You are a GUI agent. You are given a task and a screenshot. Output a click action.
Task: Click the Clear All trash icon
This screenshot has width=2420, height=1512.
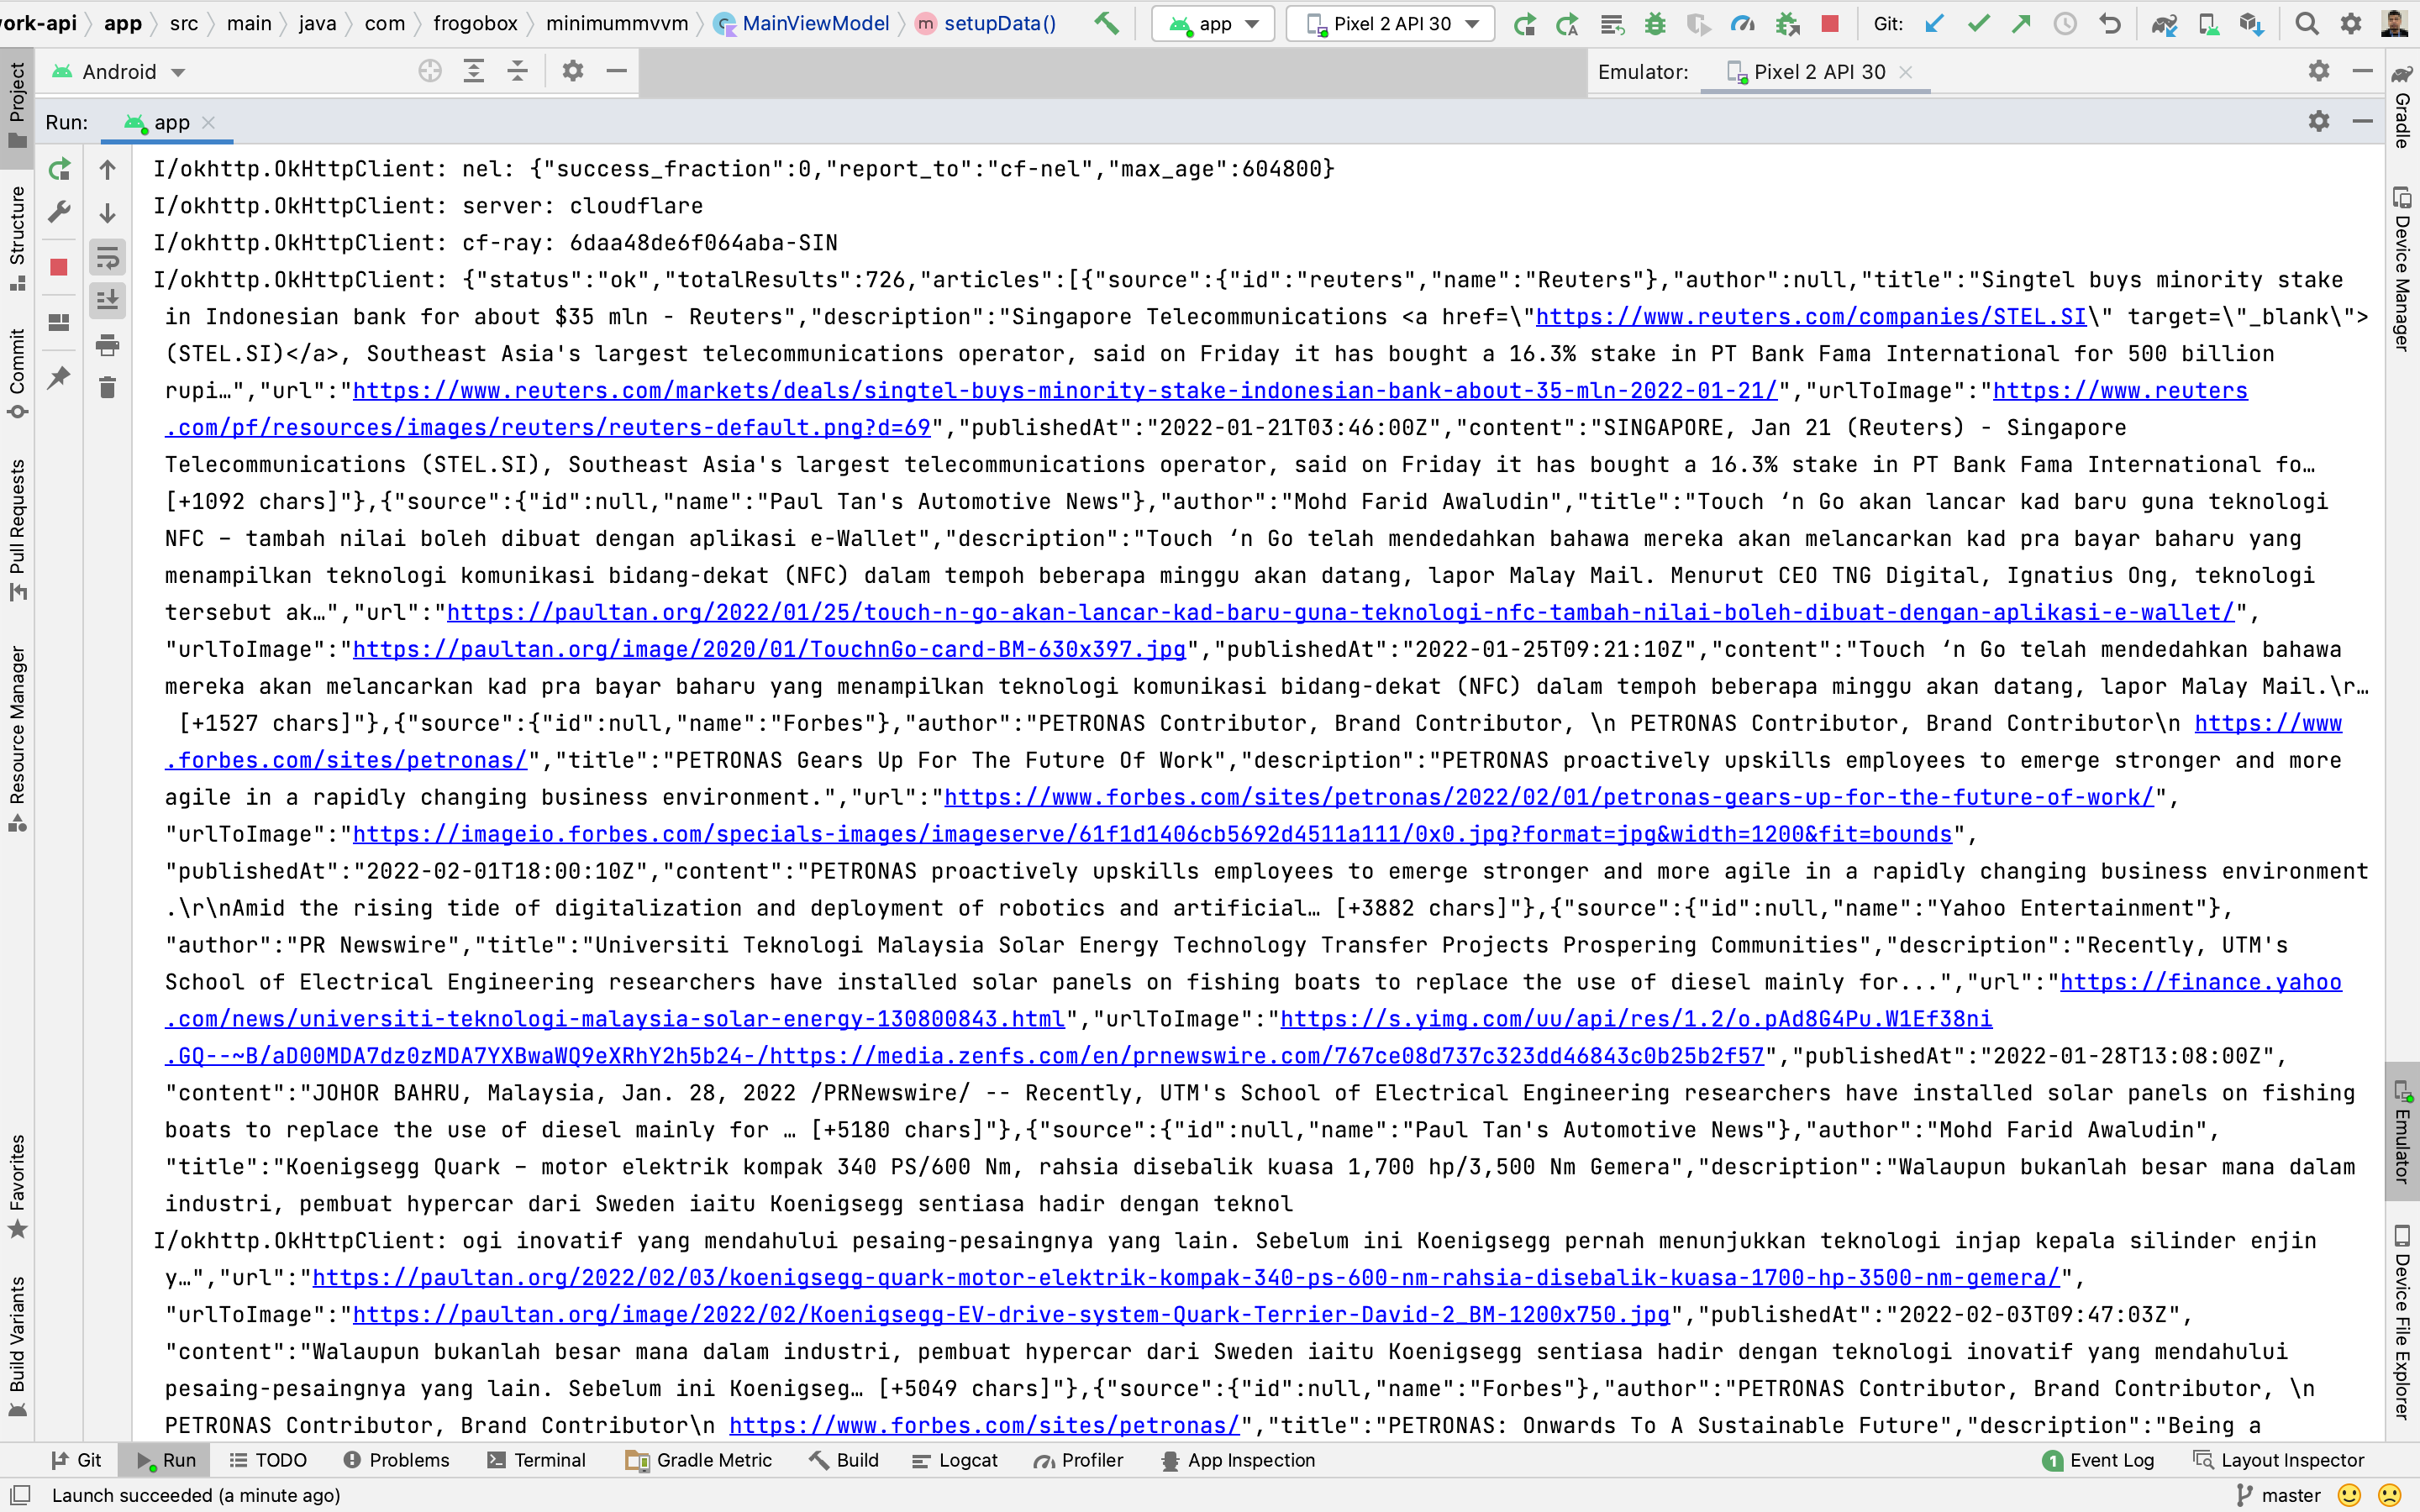[108, 388]
